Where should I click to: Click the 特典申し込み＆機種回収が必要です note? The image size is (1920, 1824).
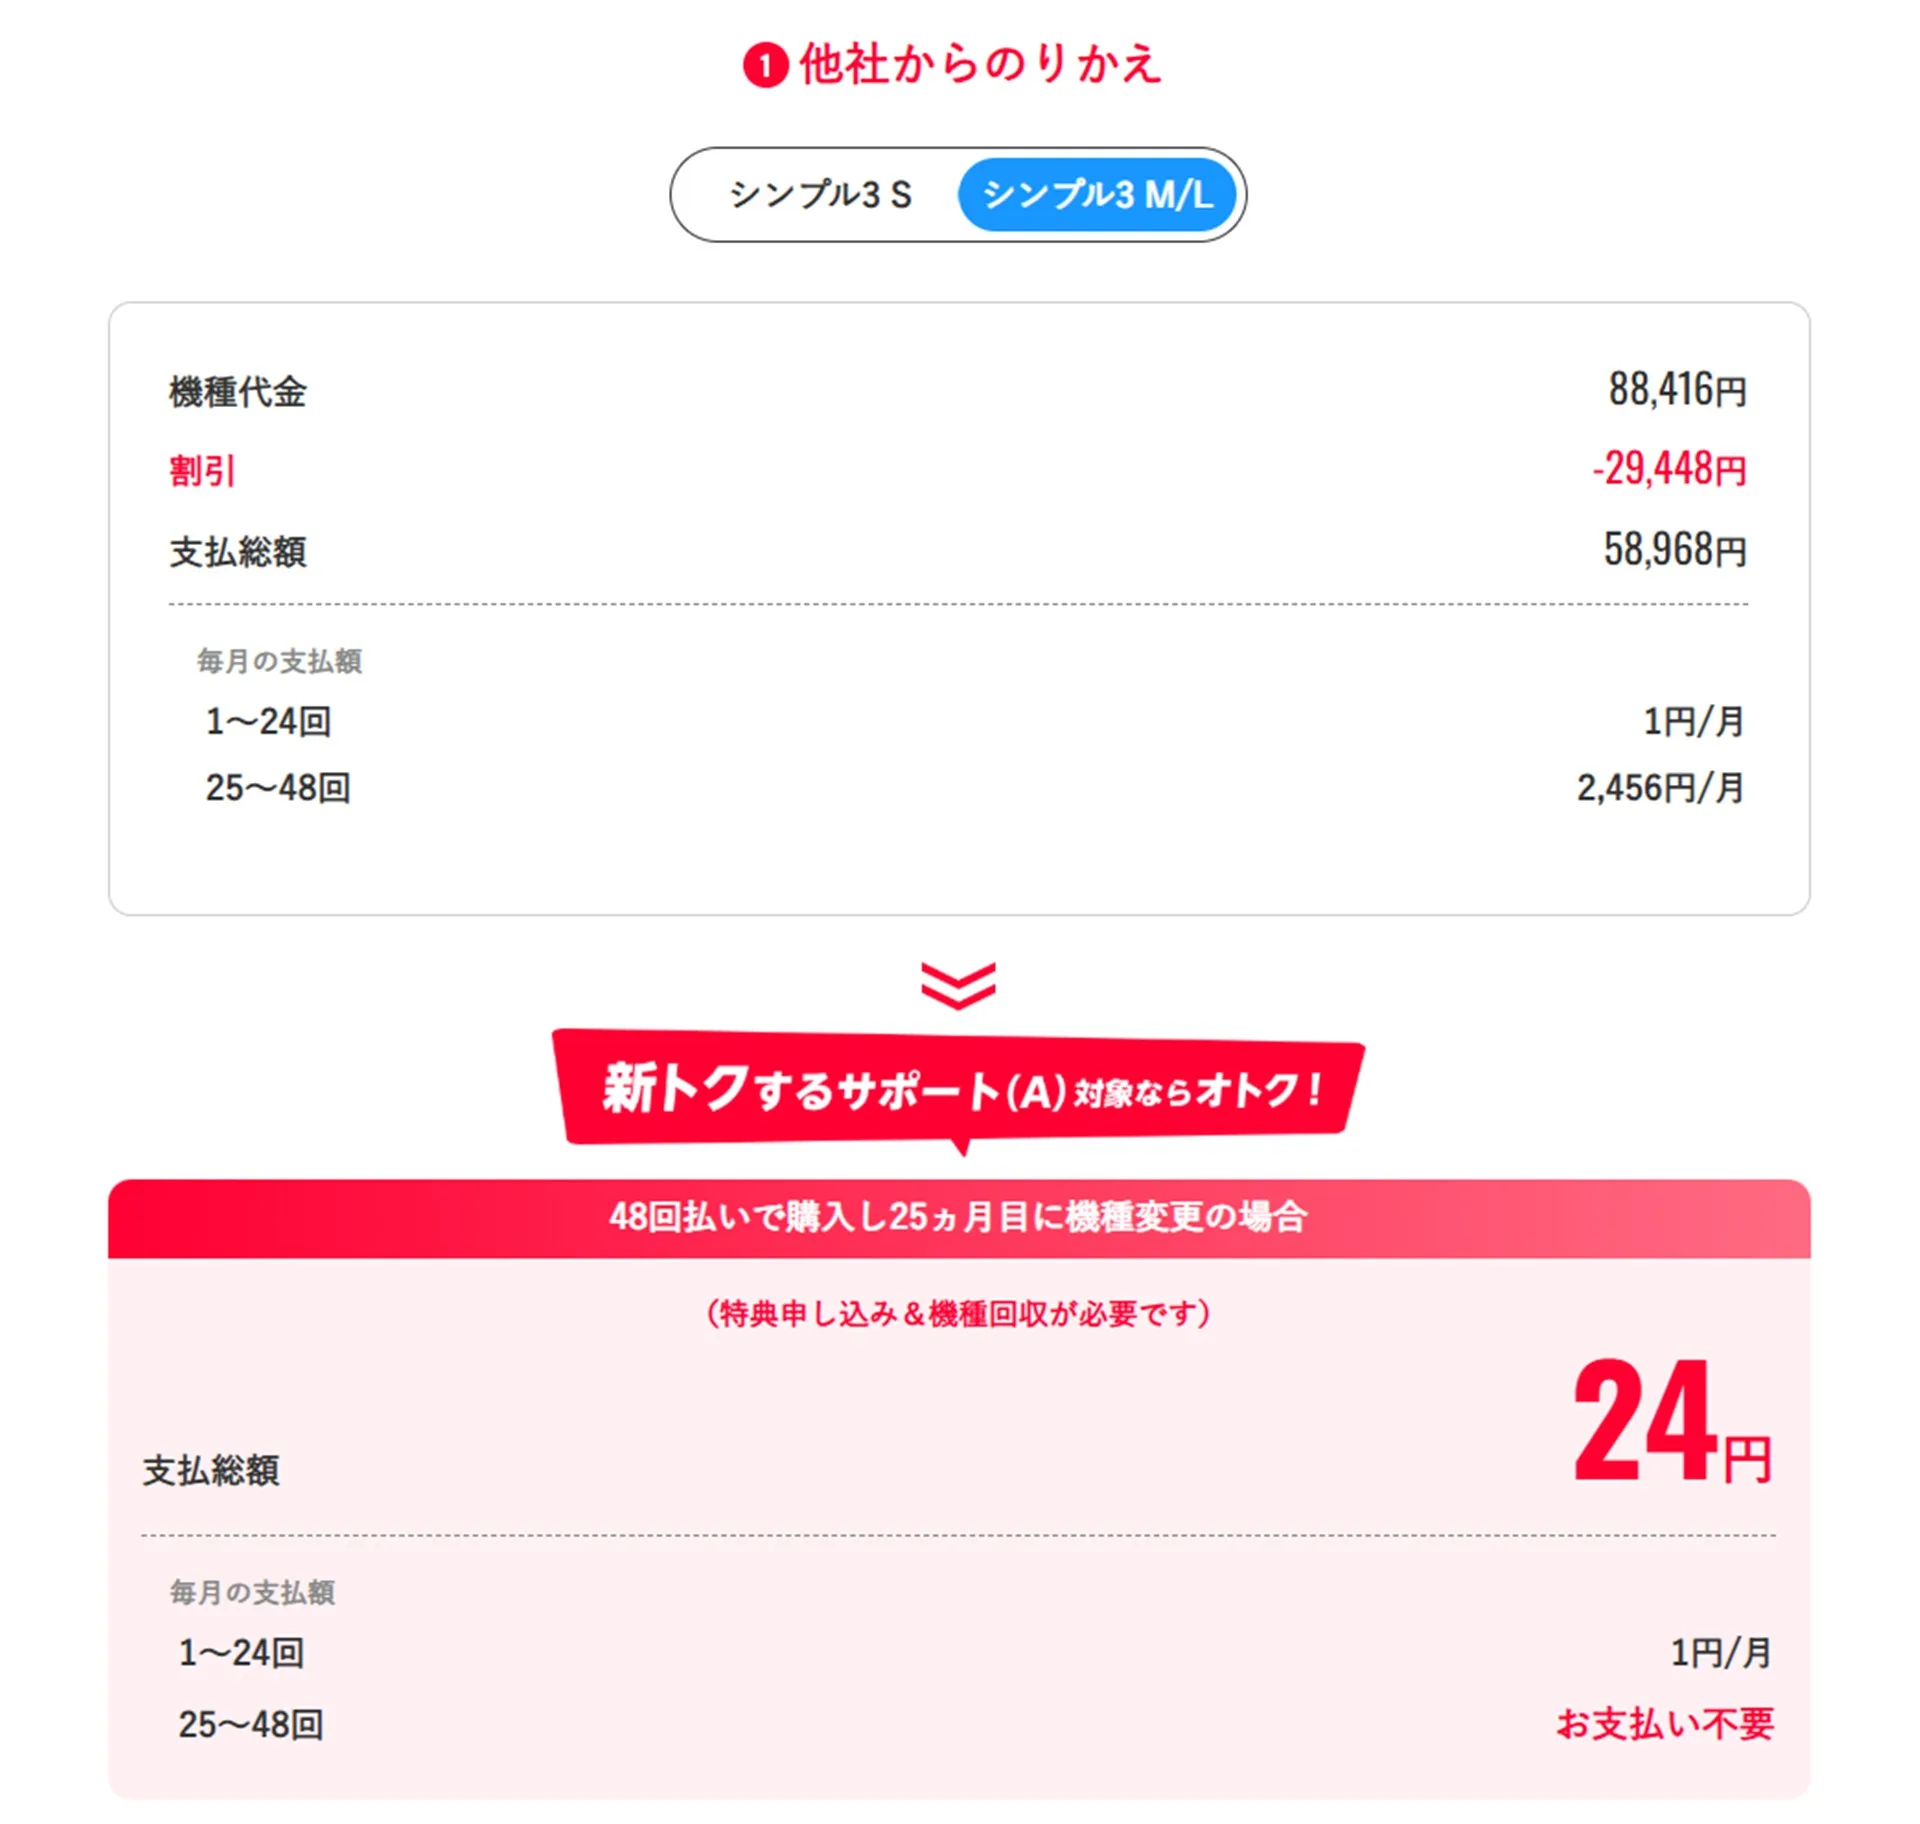point(958,1313)
